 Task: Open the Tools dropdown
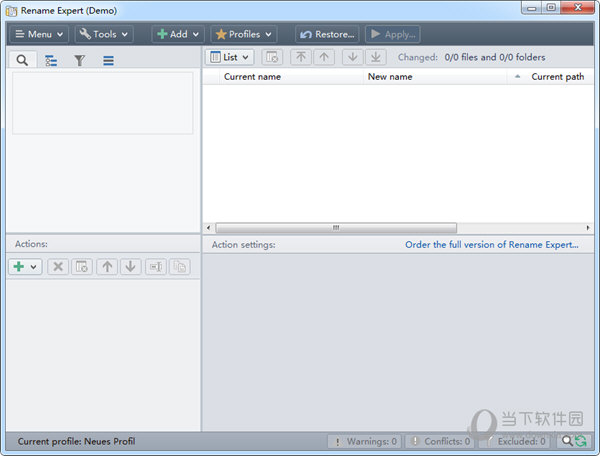tap(104, 34)
